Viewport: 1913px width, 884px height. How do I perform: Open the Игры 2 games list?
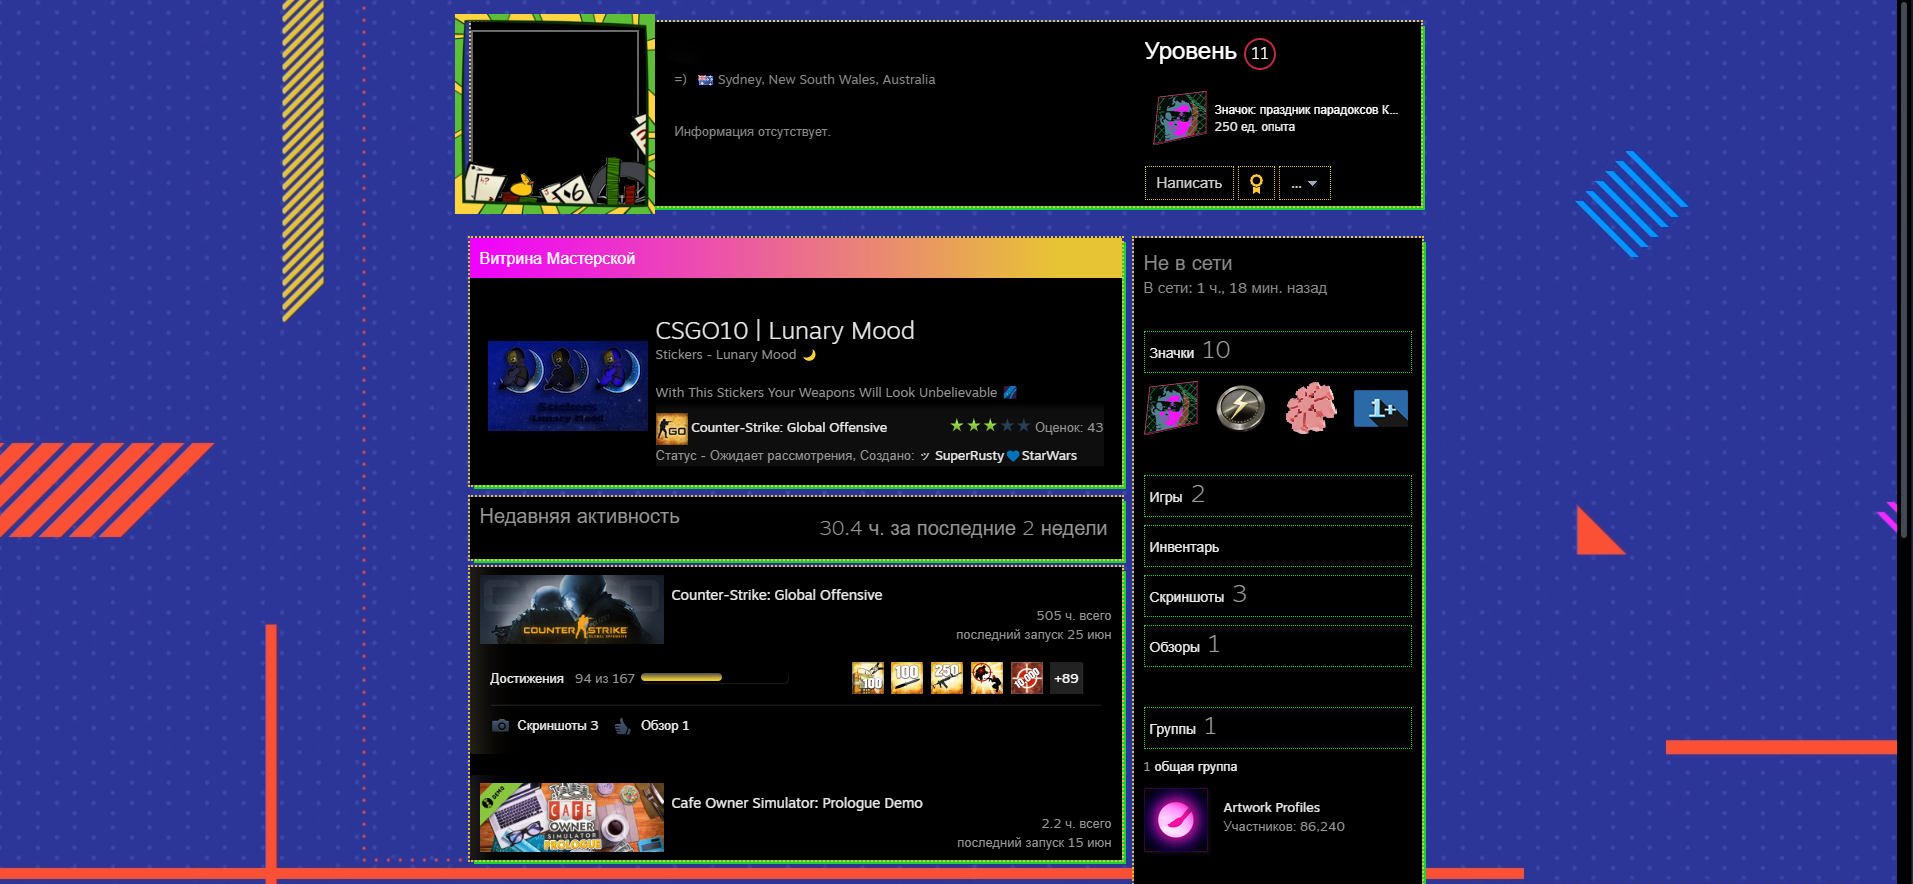click(x=1278, y=496)
